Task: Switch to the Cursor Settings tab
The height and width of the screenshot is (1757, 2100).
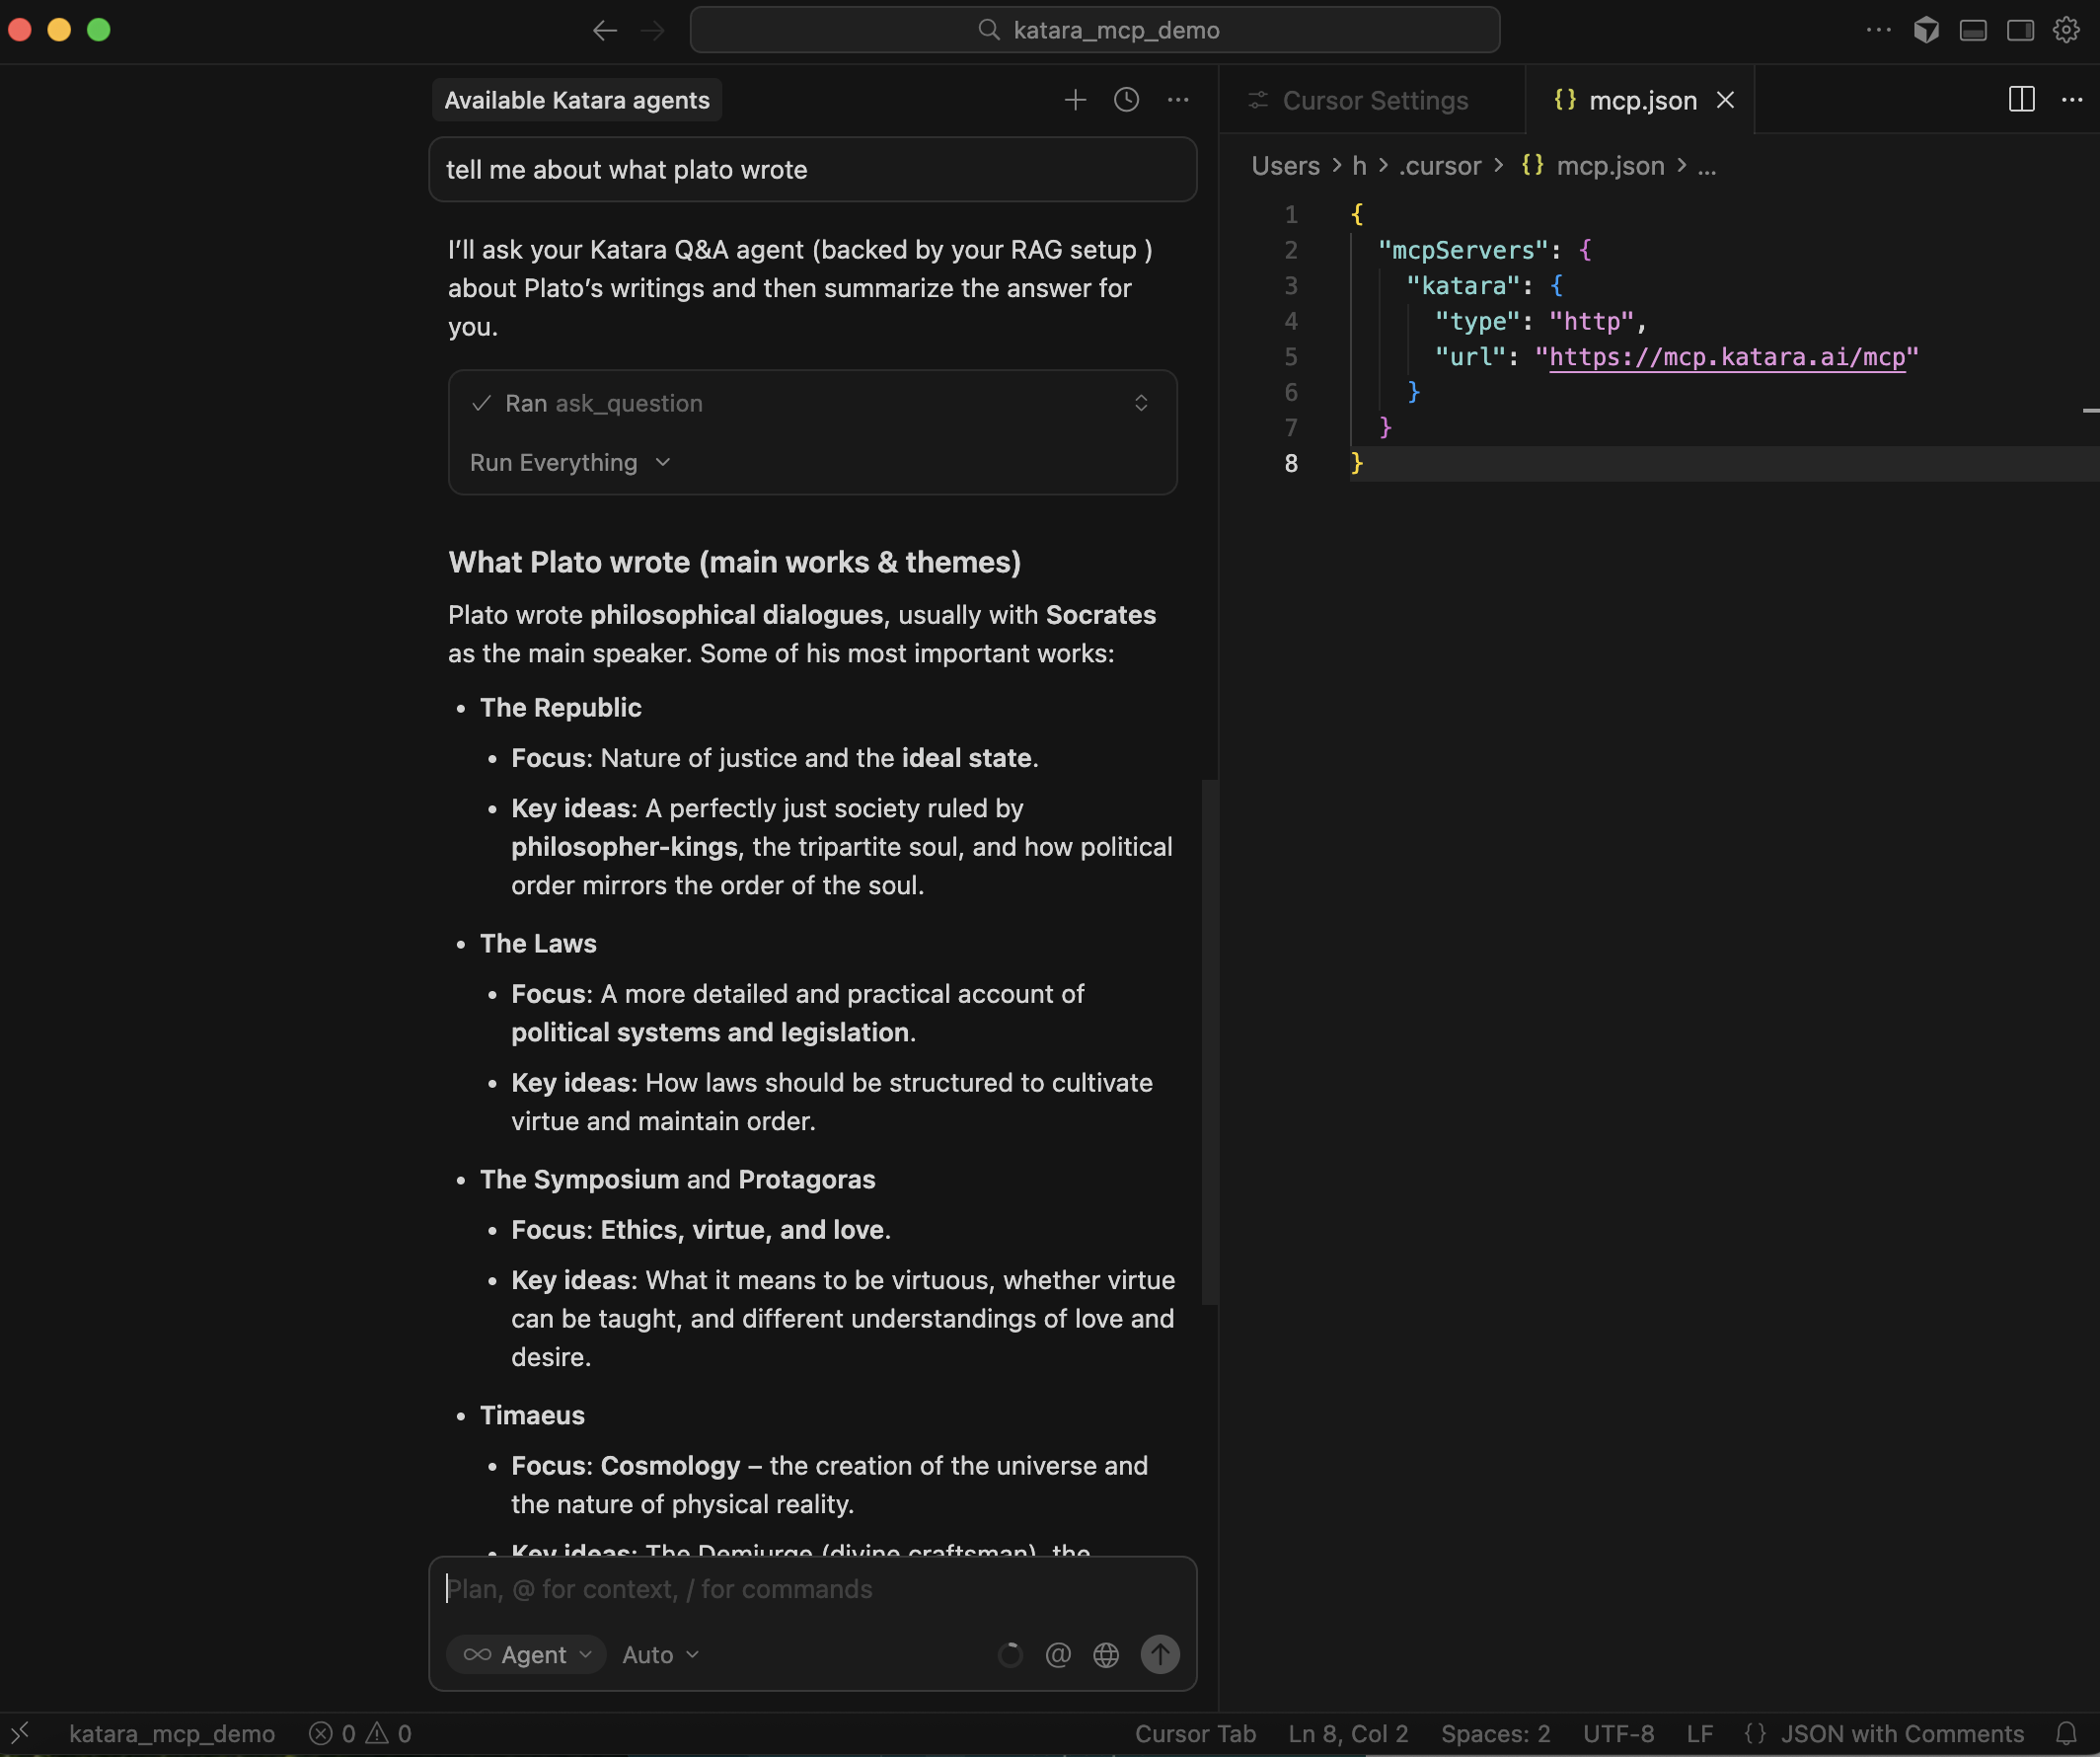Action: pyautogui.click(x=1374, y=100)
